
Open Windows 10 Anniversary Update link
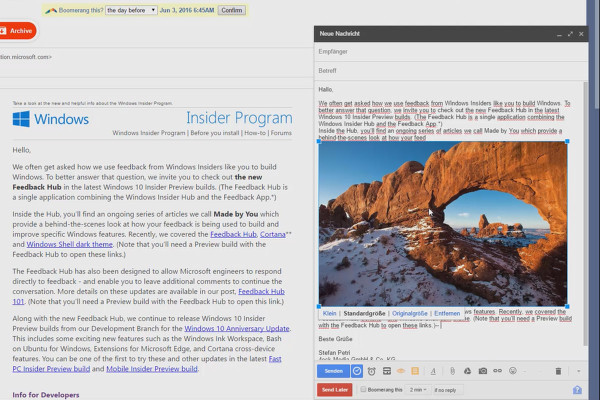(237, 328)
